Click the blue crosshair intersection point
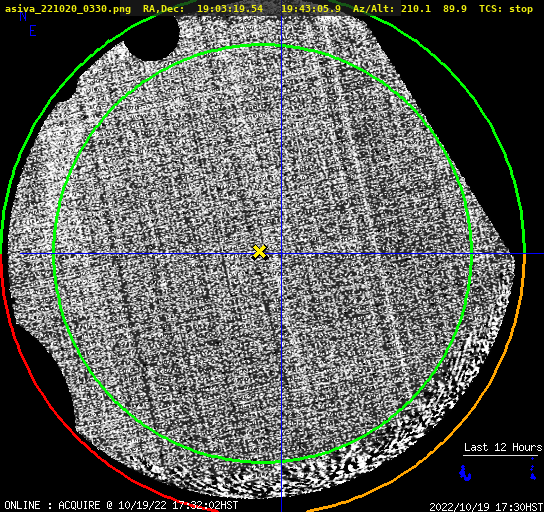 tap(281, 254)
